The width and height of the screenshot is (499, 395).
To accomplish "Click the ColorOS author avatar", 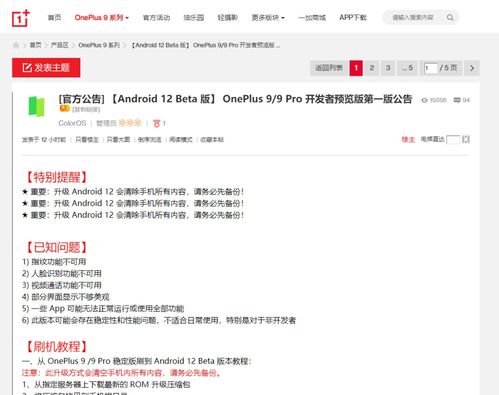I will [36, 106].
